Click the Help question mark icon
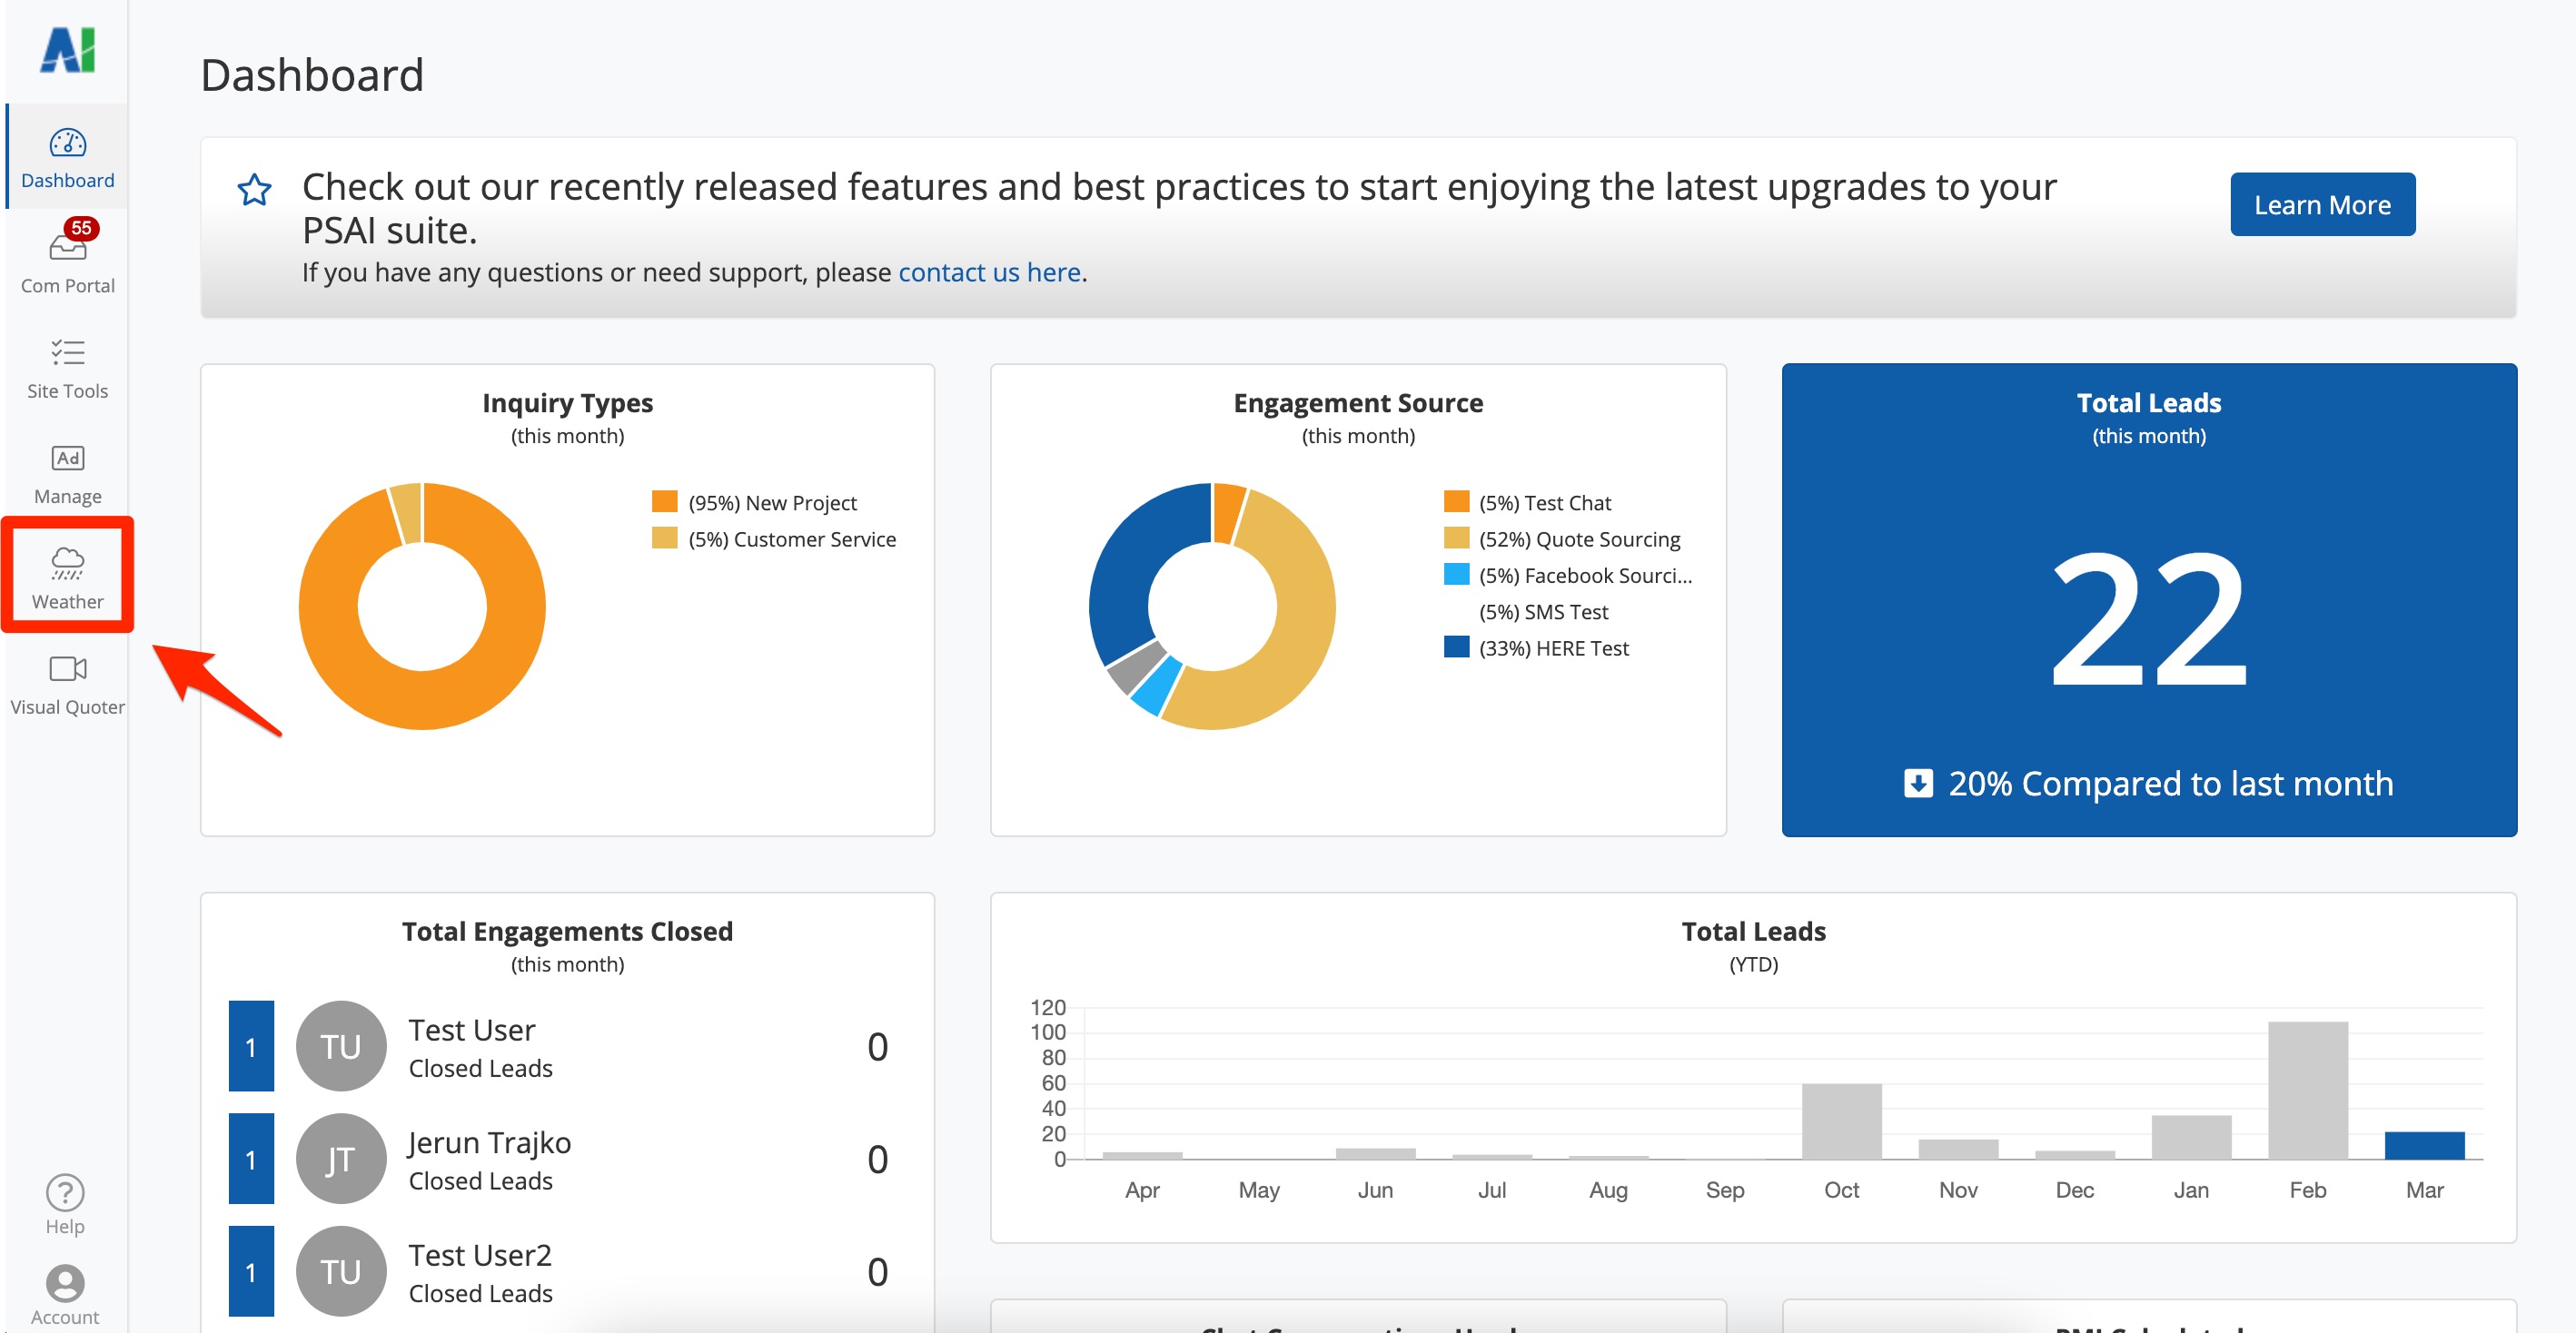The height and width of the screenshot is (1333, 2576). pyautogui.click(x=65, y=1192)
